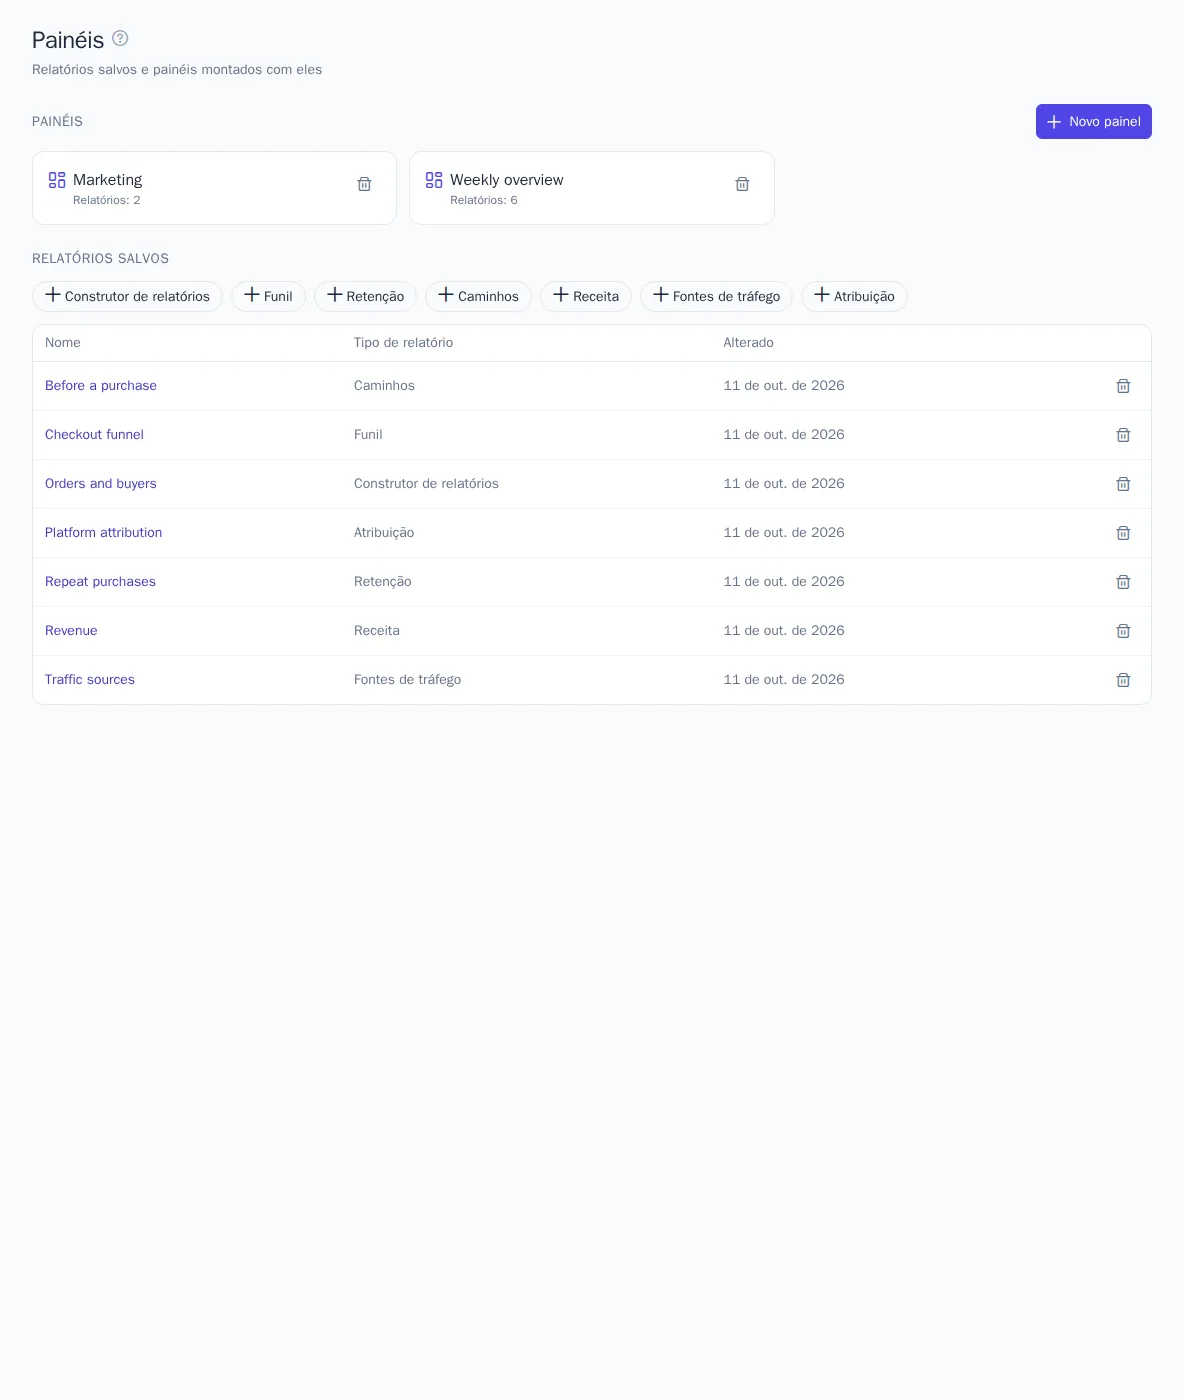
Task: Create a new Funil report
Action: click(268, 296)
